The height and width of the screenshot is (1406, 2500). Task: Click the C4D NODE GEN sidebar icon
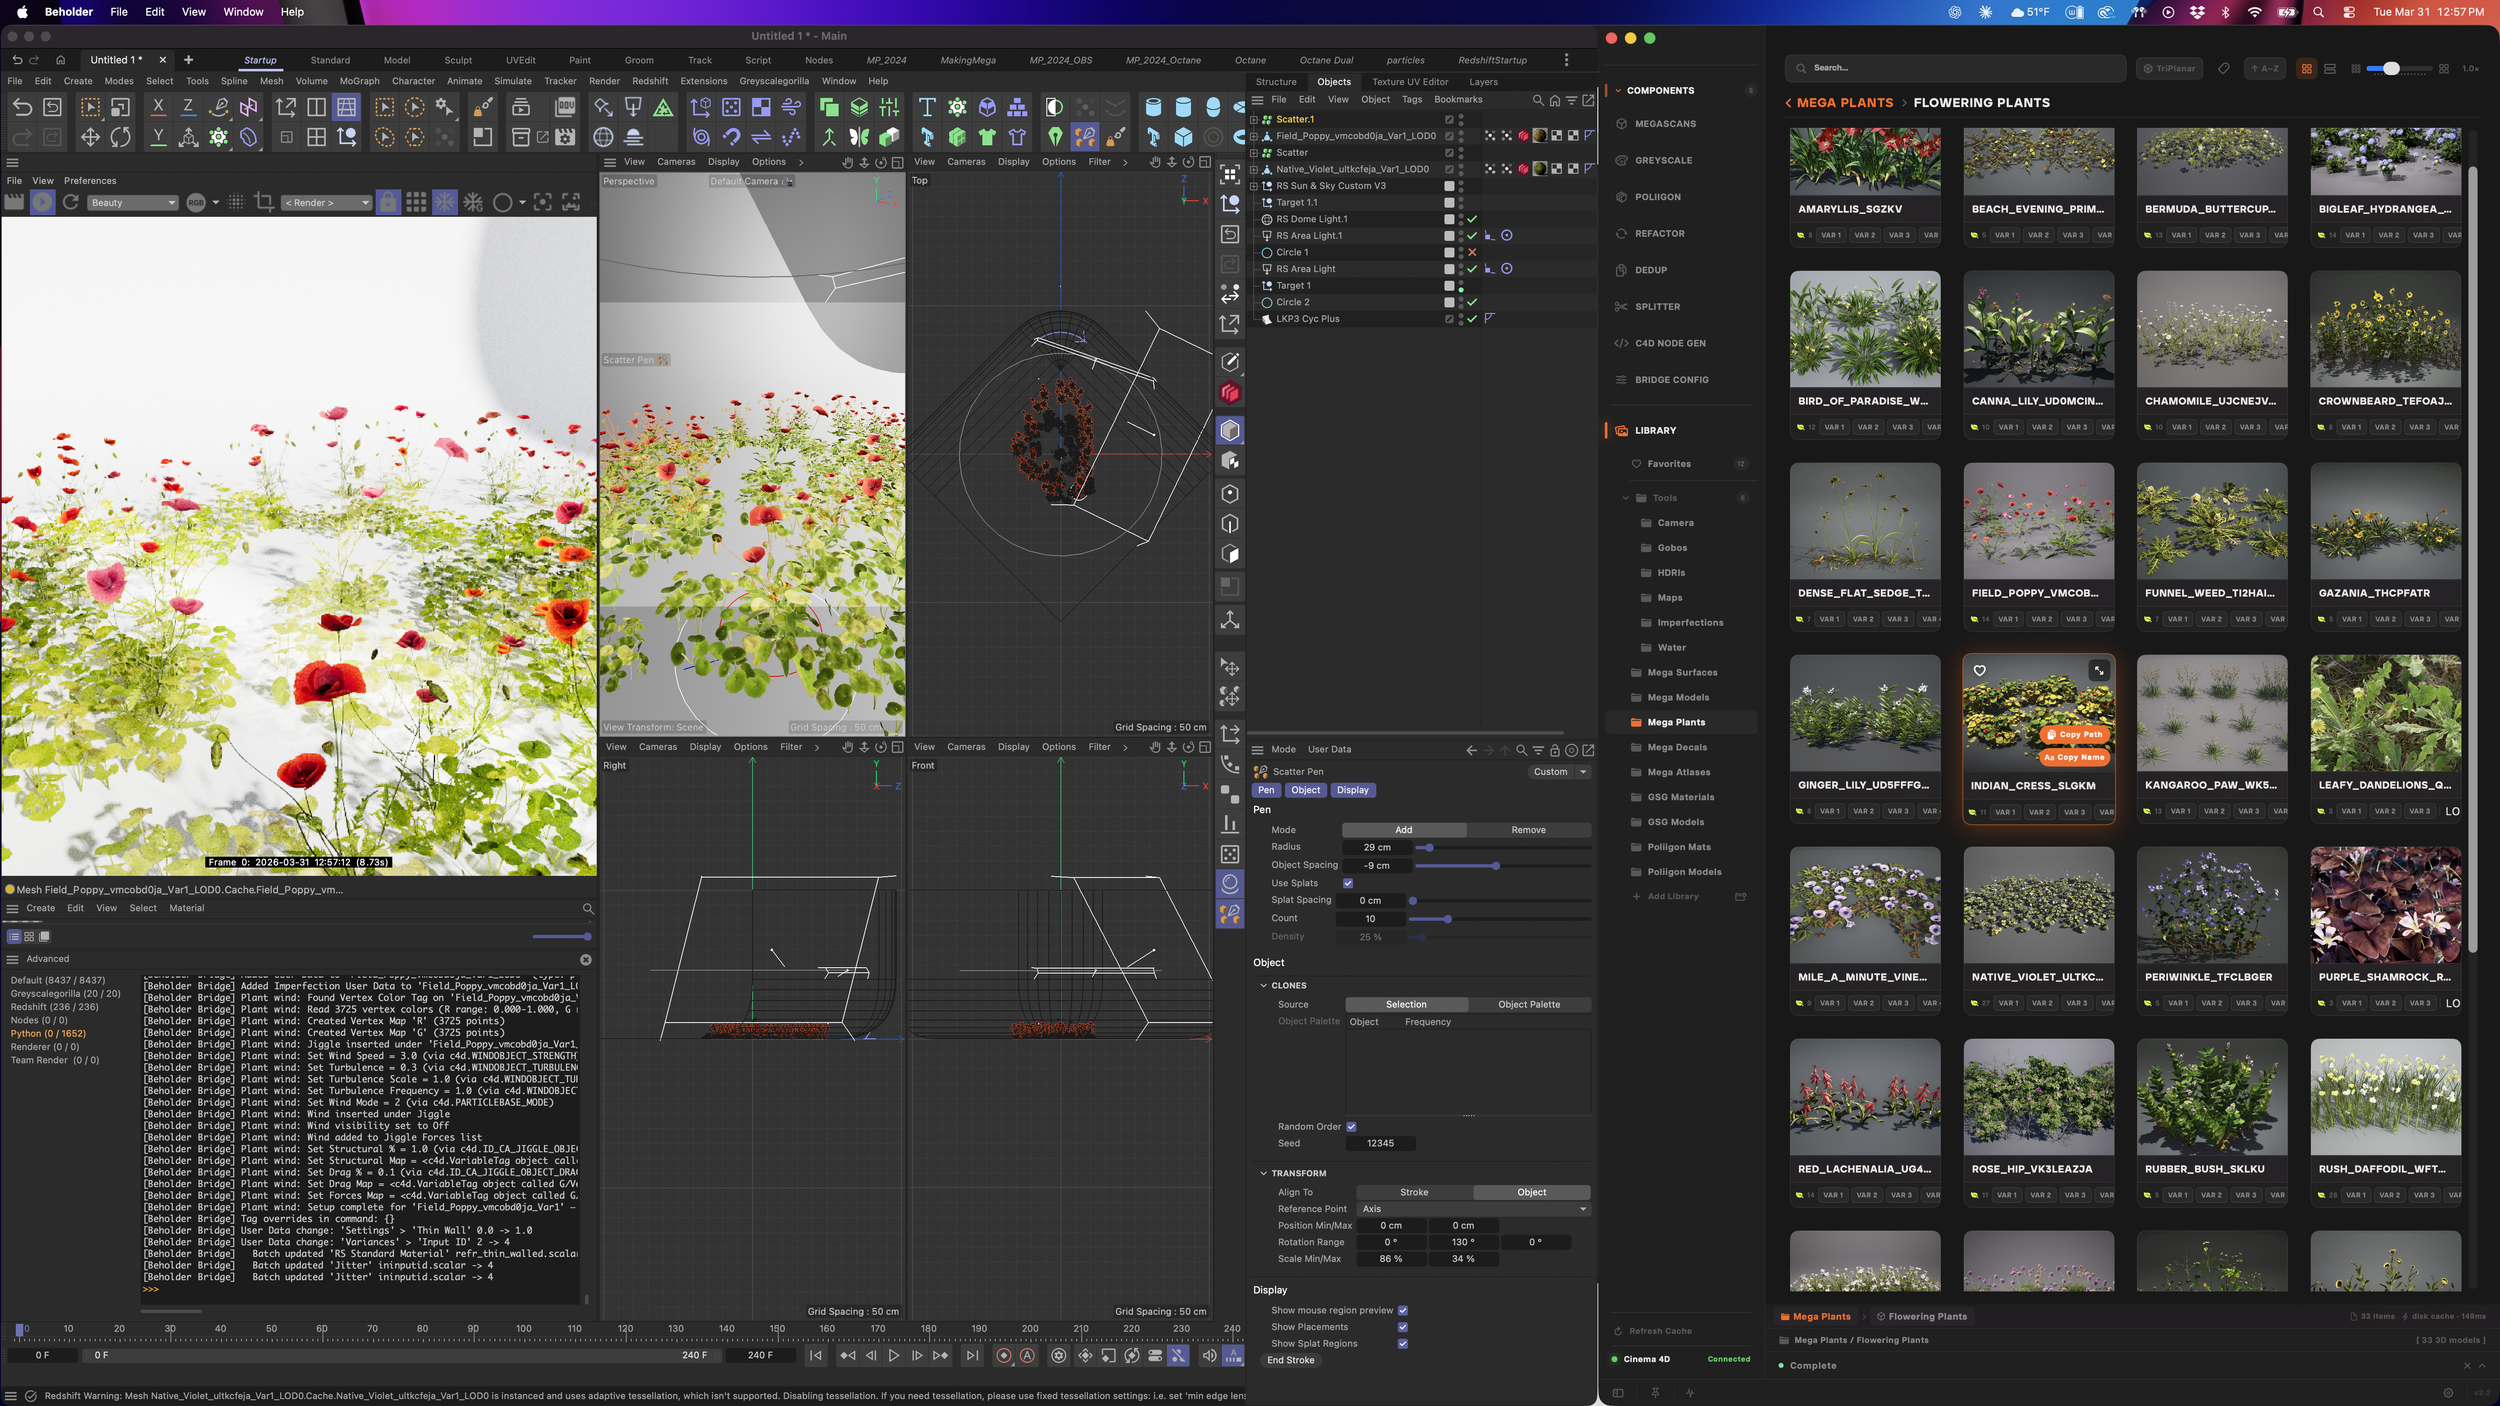tap(1622, 343)
